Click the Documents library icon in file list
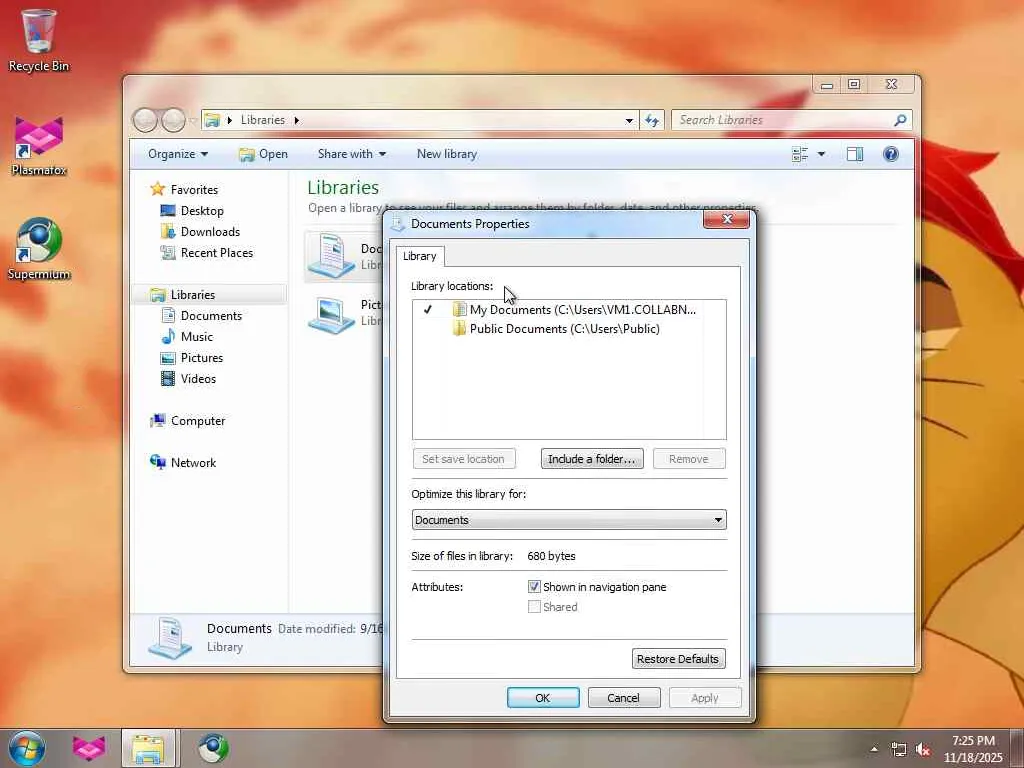This screenshot has height=768, width=1024. [x=332, y=255]
